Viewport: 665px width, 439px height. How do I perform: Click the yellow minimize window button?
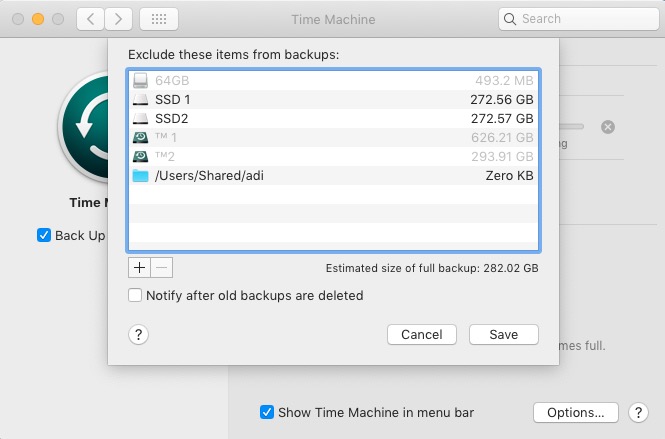click(38, 19)
